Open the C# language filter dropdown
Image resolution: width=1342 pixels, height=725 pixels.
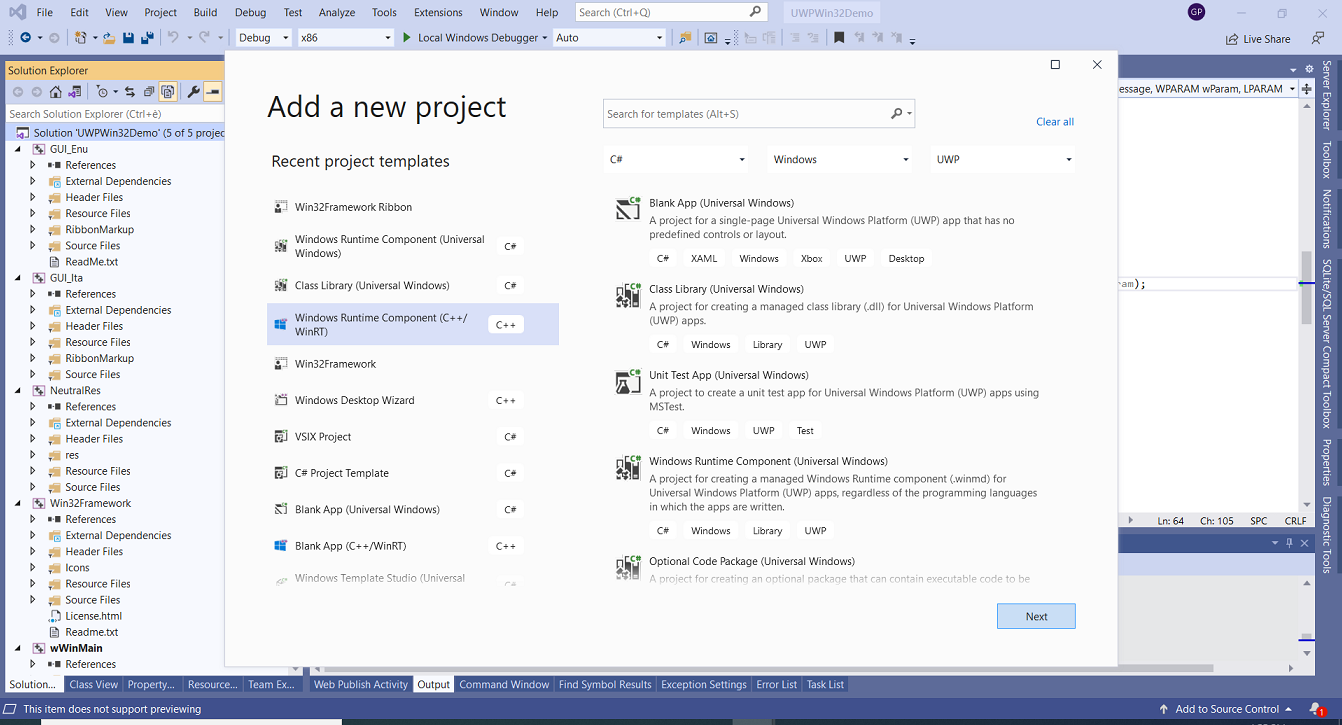(x=676, y=159)
